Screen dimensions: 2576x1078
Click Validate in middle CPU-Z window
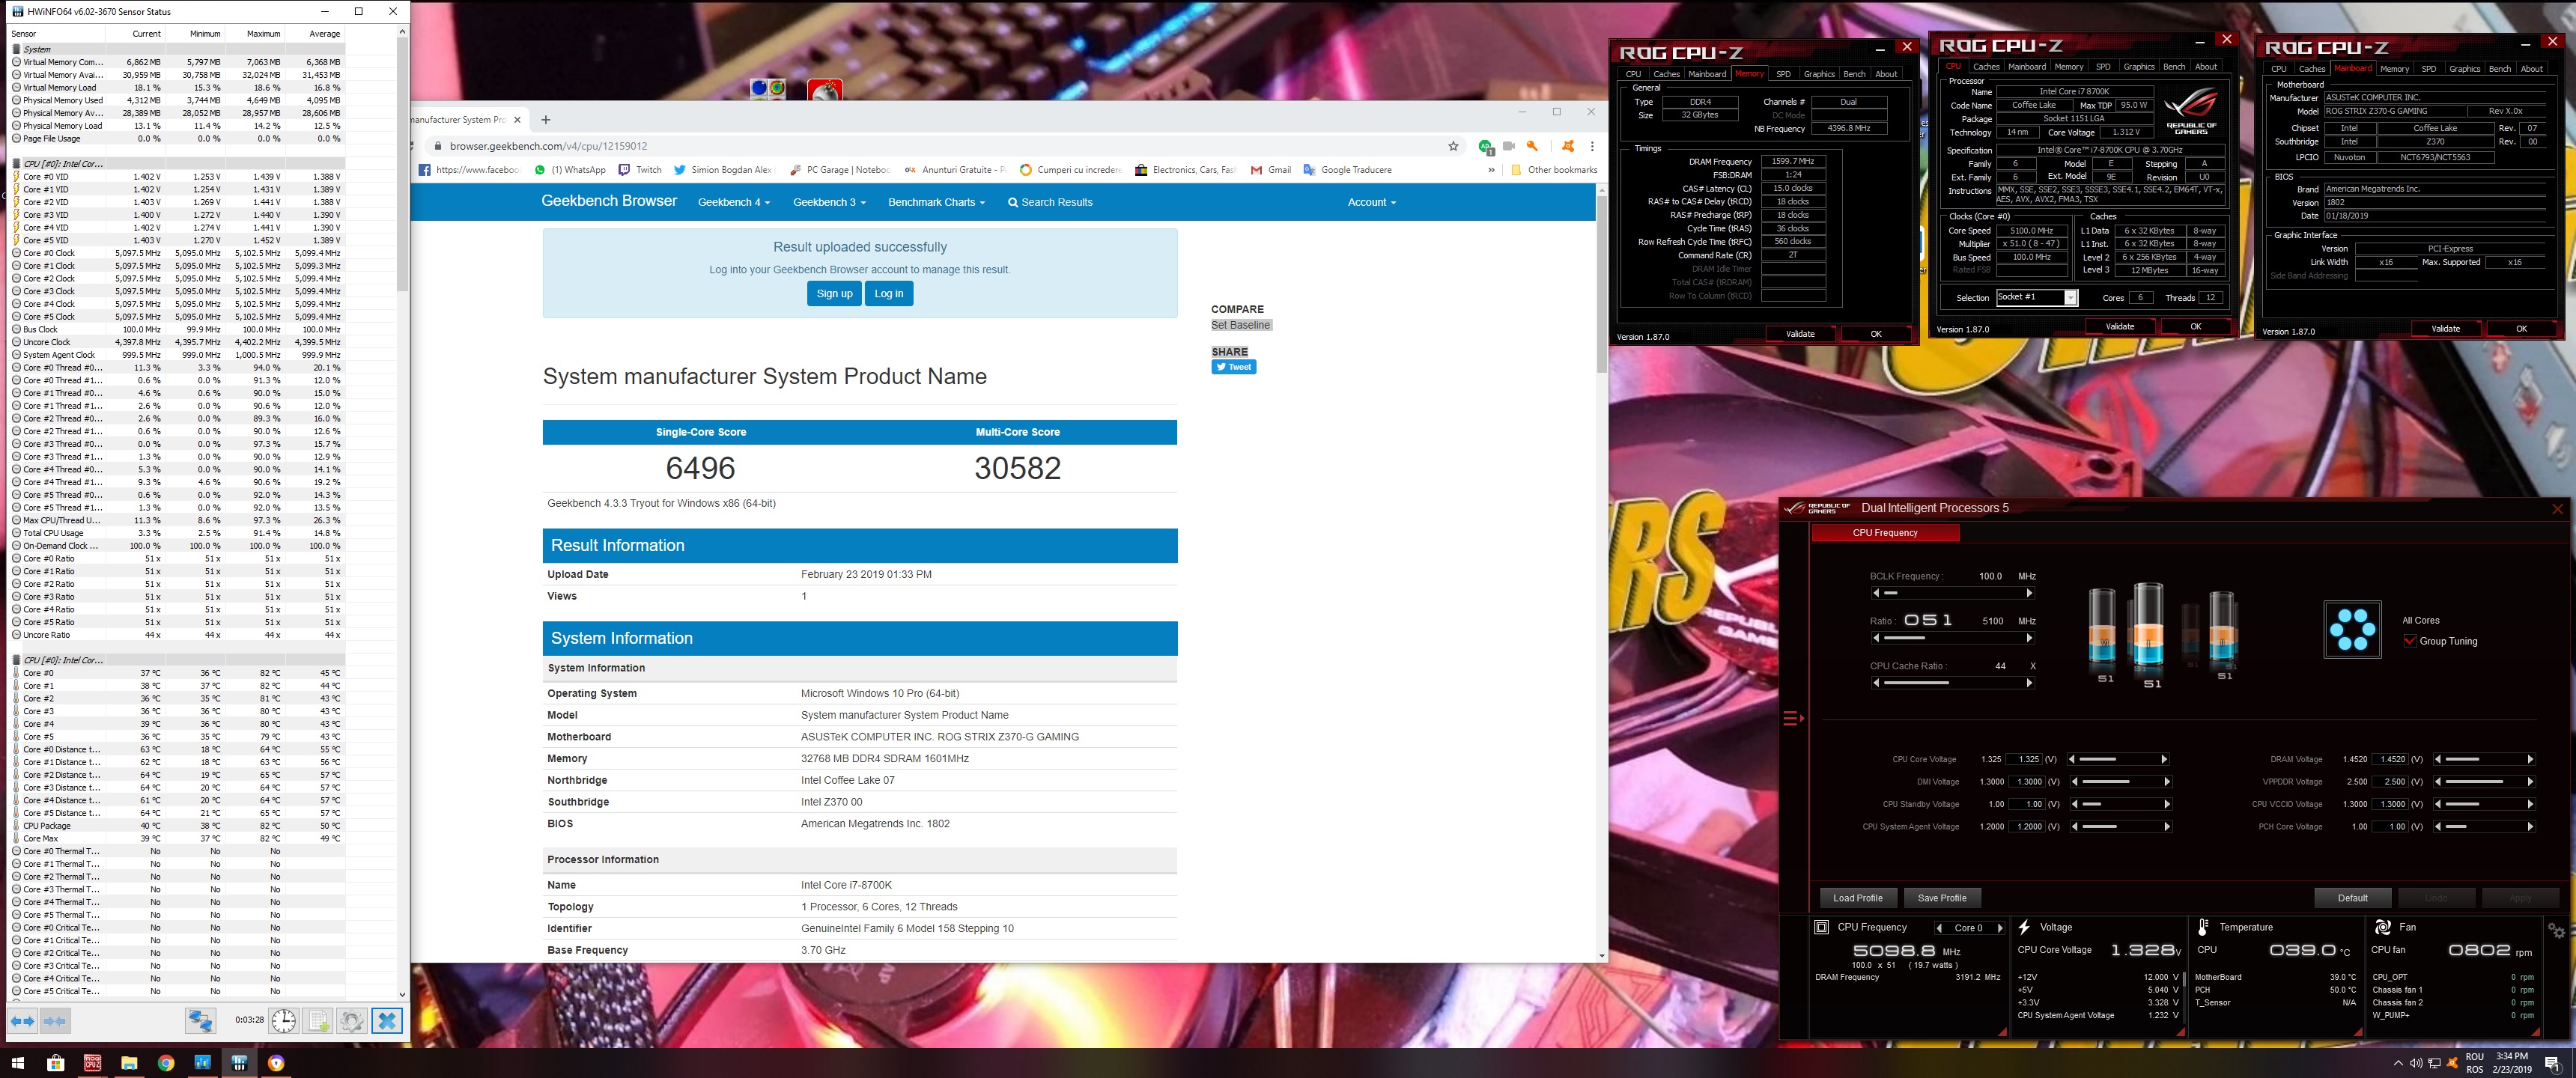click(2120, 326)
